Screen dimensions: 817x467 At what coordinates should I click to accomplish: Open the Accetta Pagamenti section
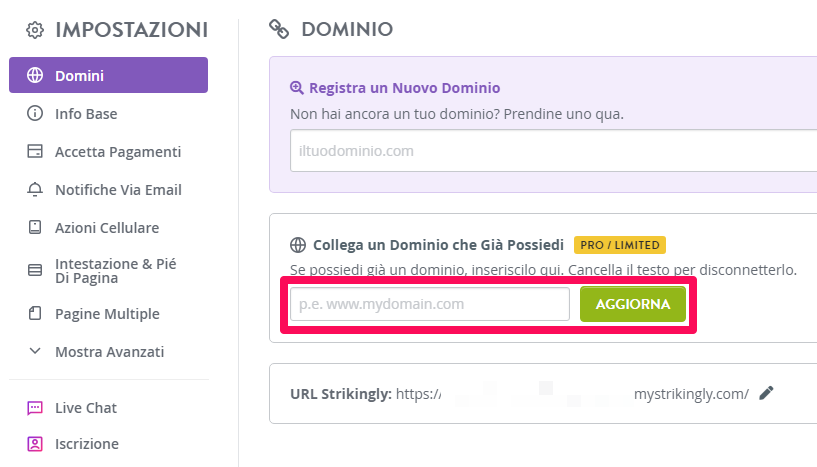click(118, 152)
